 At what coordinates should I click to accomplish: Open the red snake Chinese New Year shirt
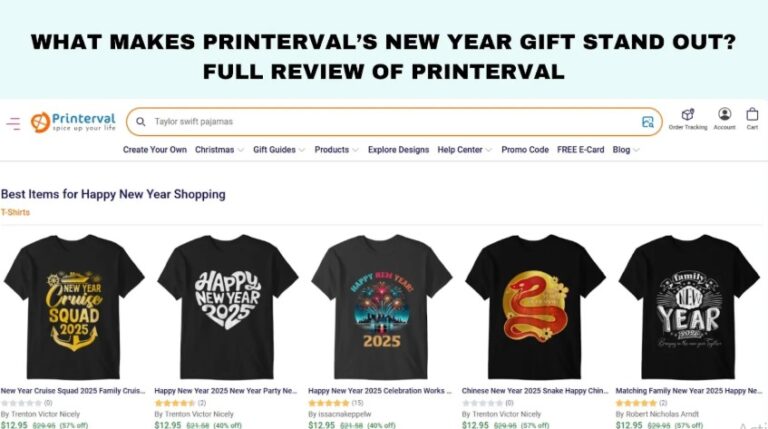(535, 307)
